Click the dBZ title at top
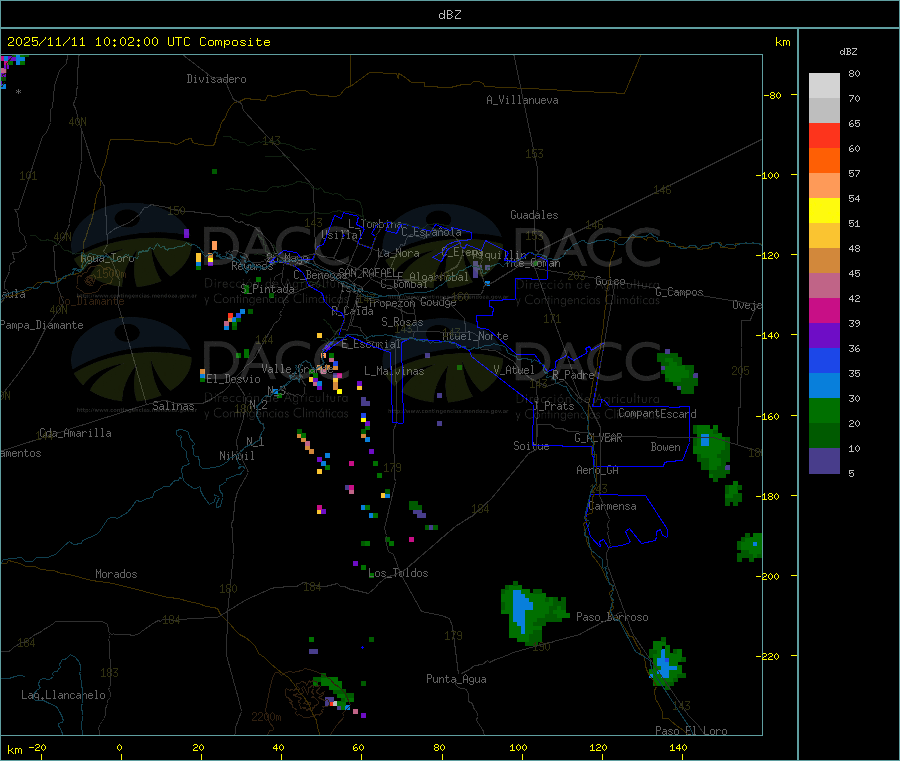This screenshot has height=761, width=900. [449, 15]
